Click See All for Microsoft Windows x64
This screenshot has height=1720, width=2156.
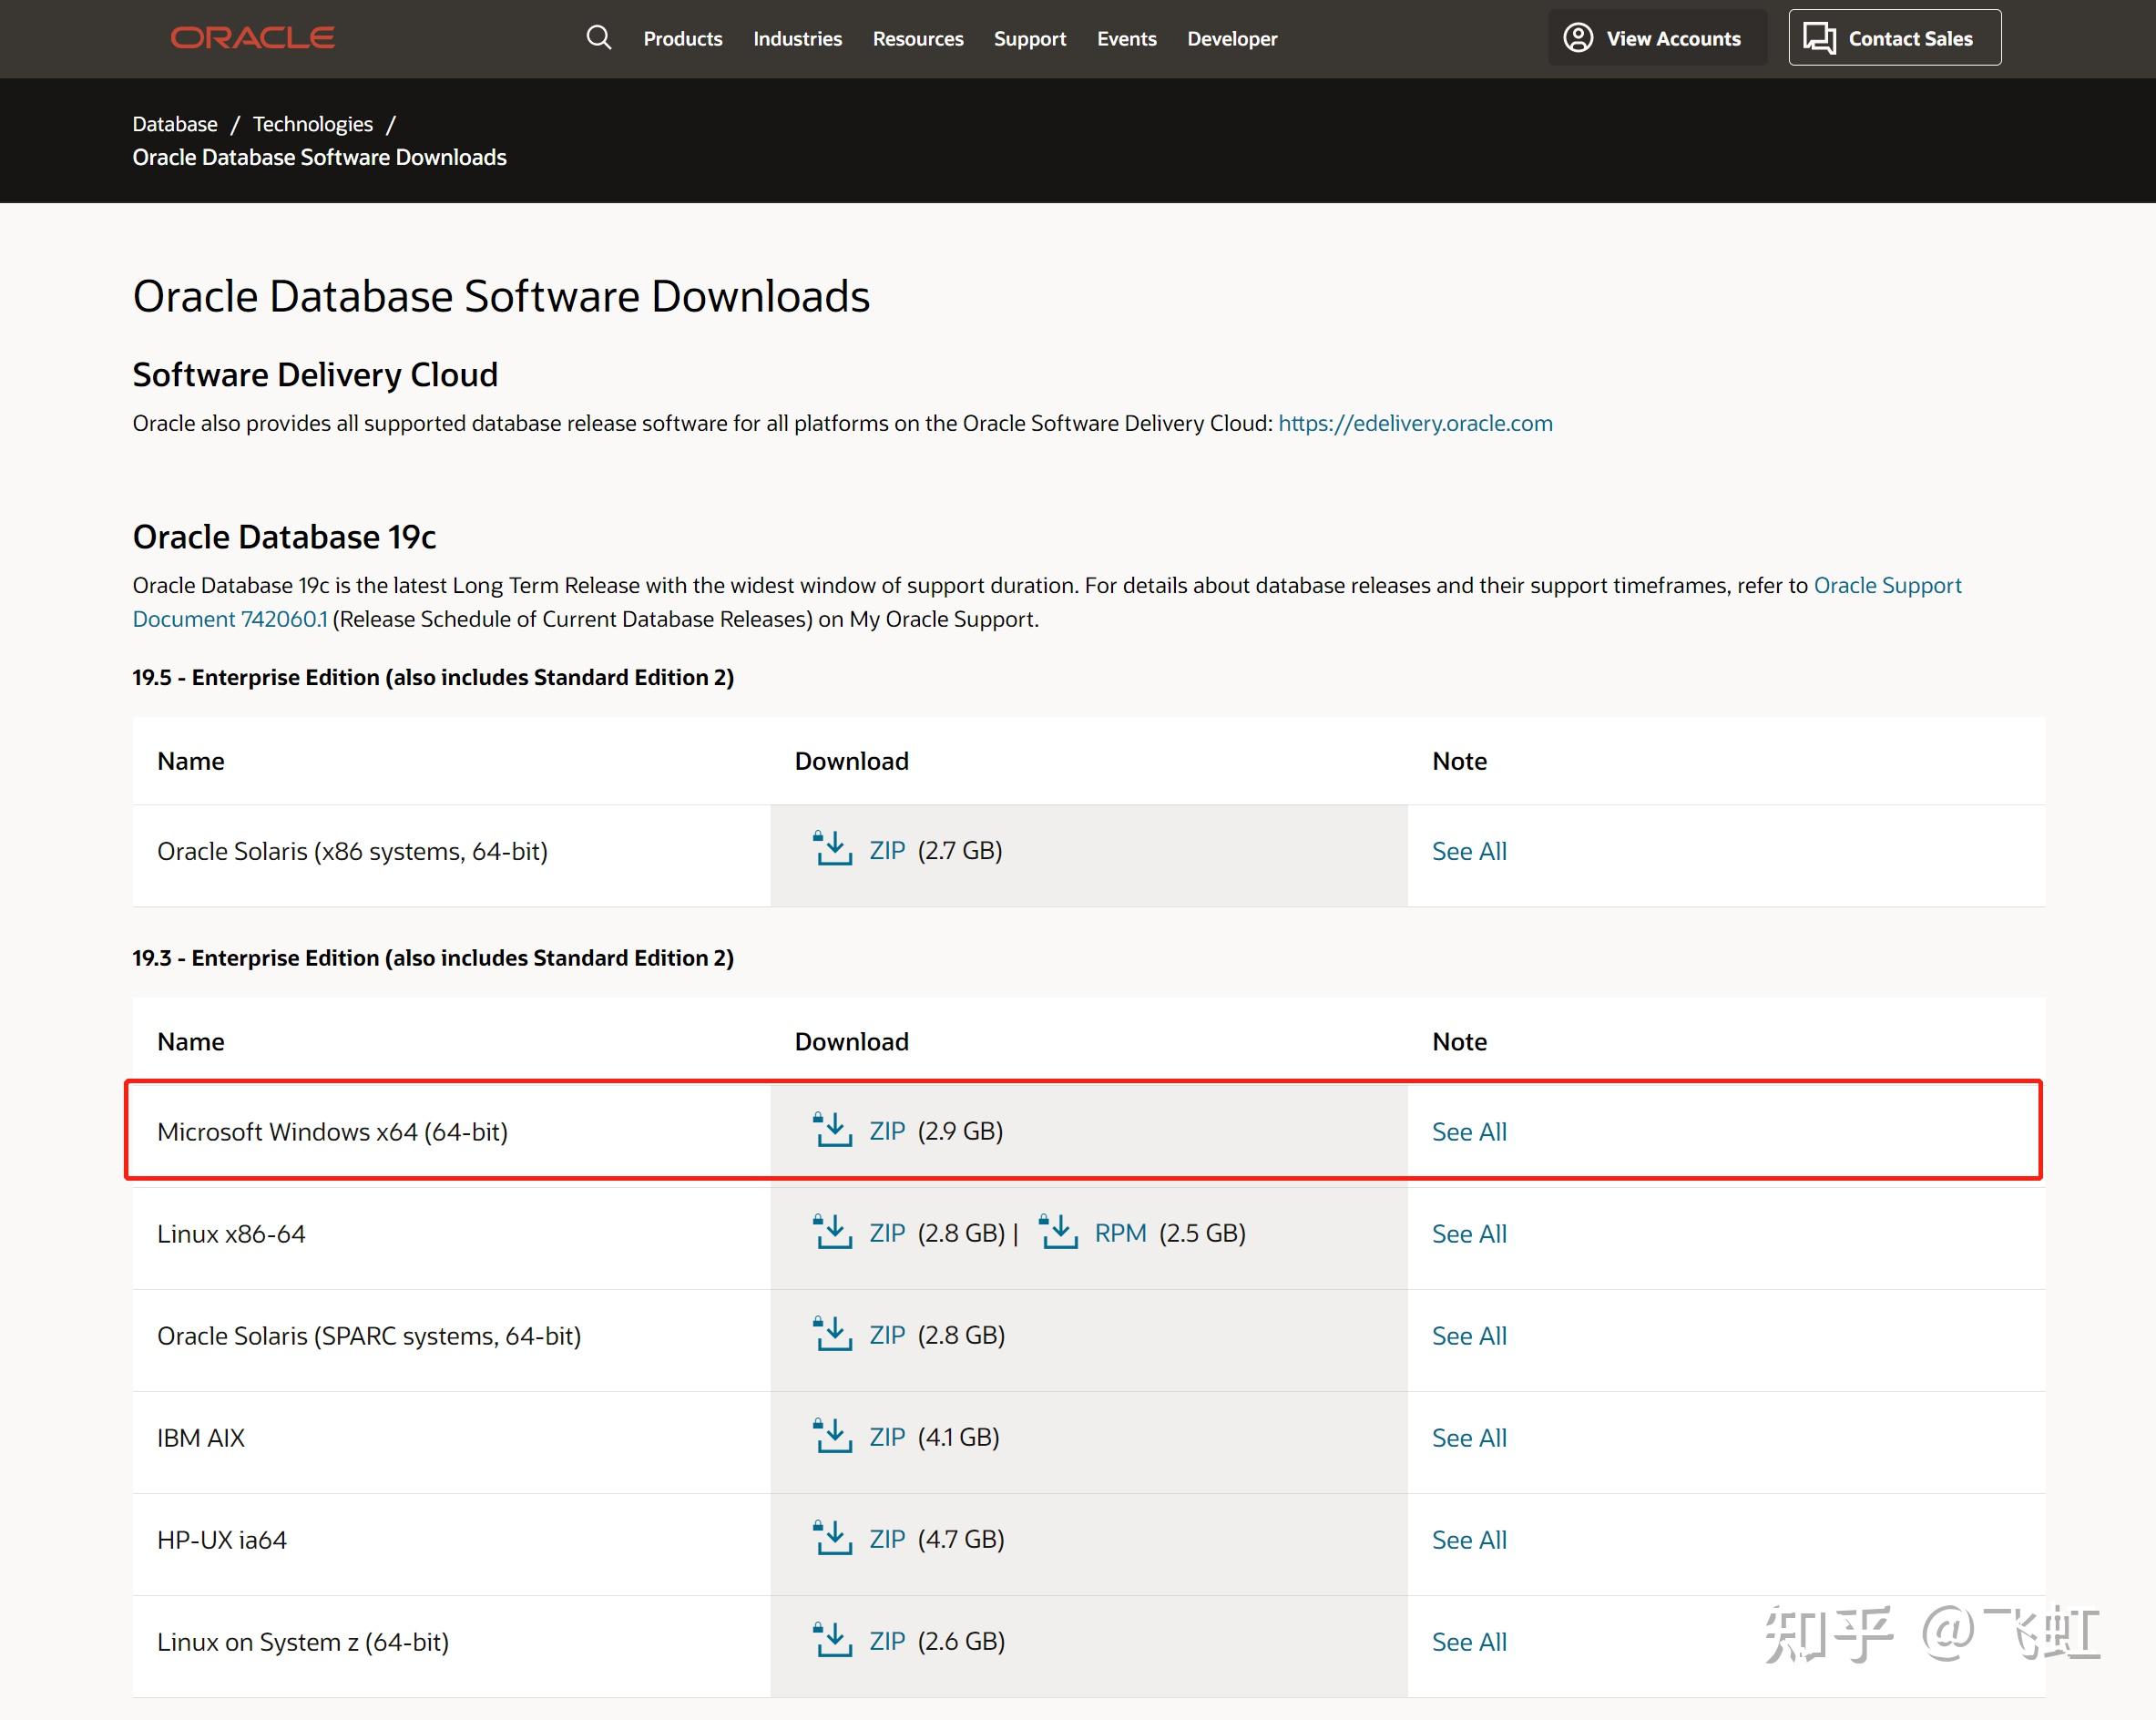[x=1469, y=1132]
